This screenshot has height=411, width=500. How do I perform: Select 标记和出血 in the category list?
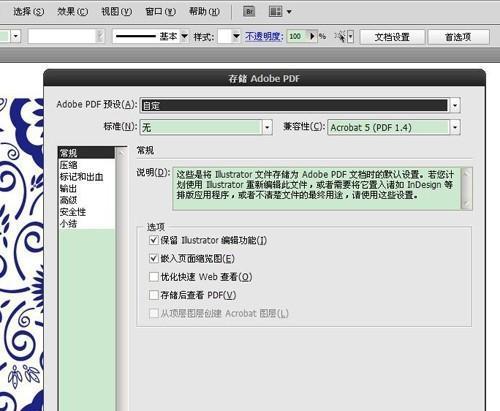point(86,177)
